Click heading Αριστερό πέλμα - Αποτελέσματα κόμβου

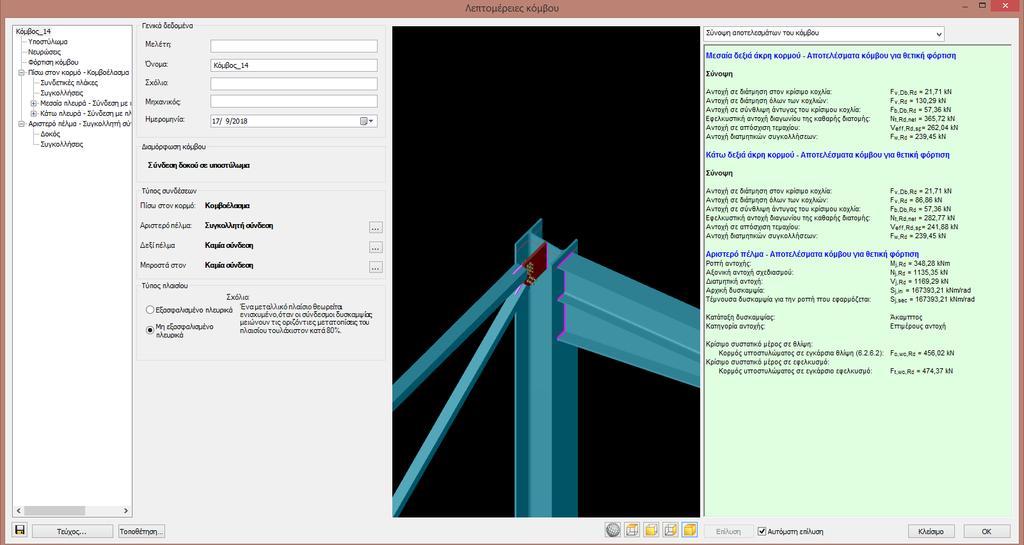pyautogui.click(x=812, y=254)
